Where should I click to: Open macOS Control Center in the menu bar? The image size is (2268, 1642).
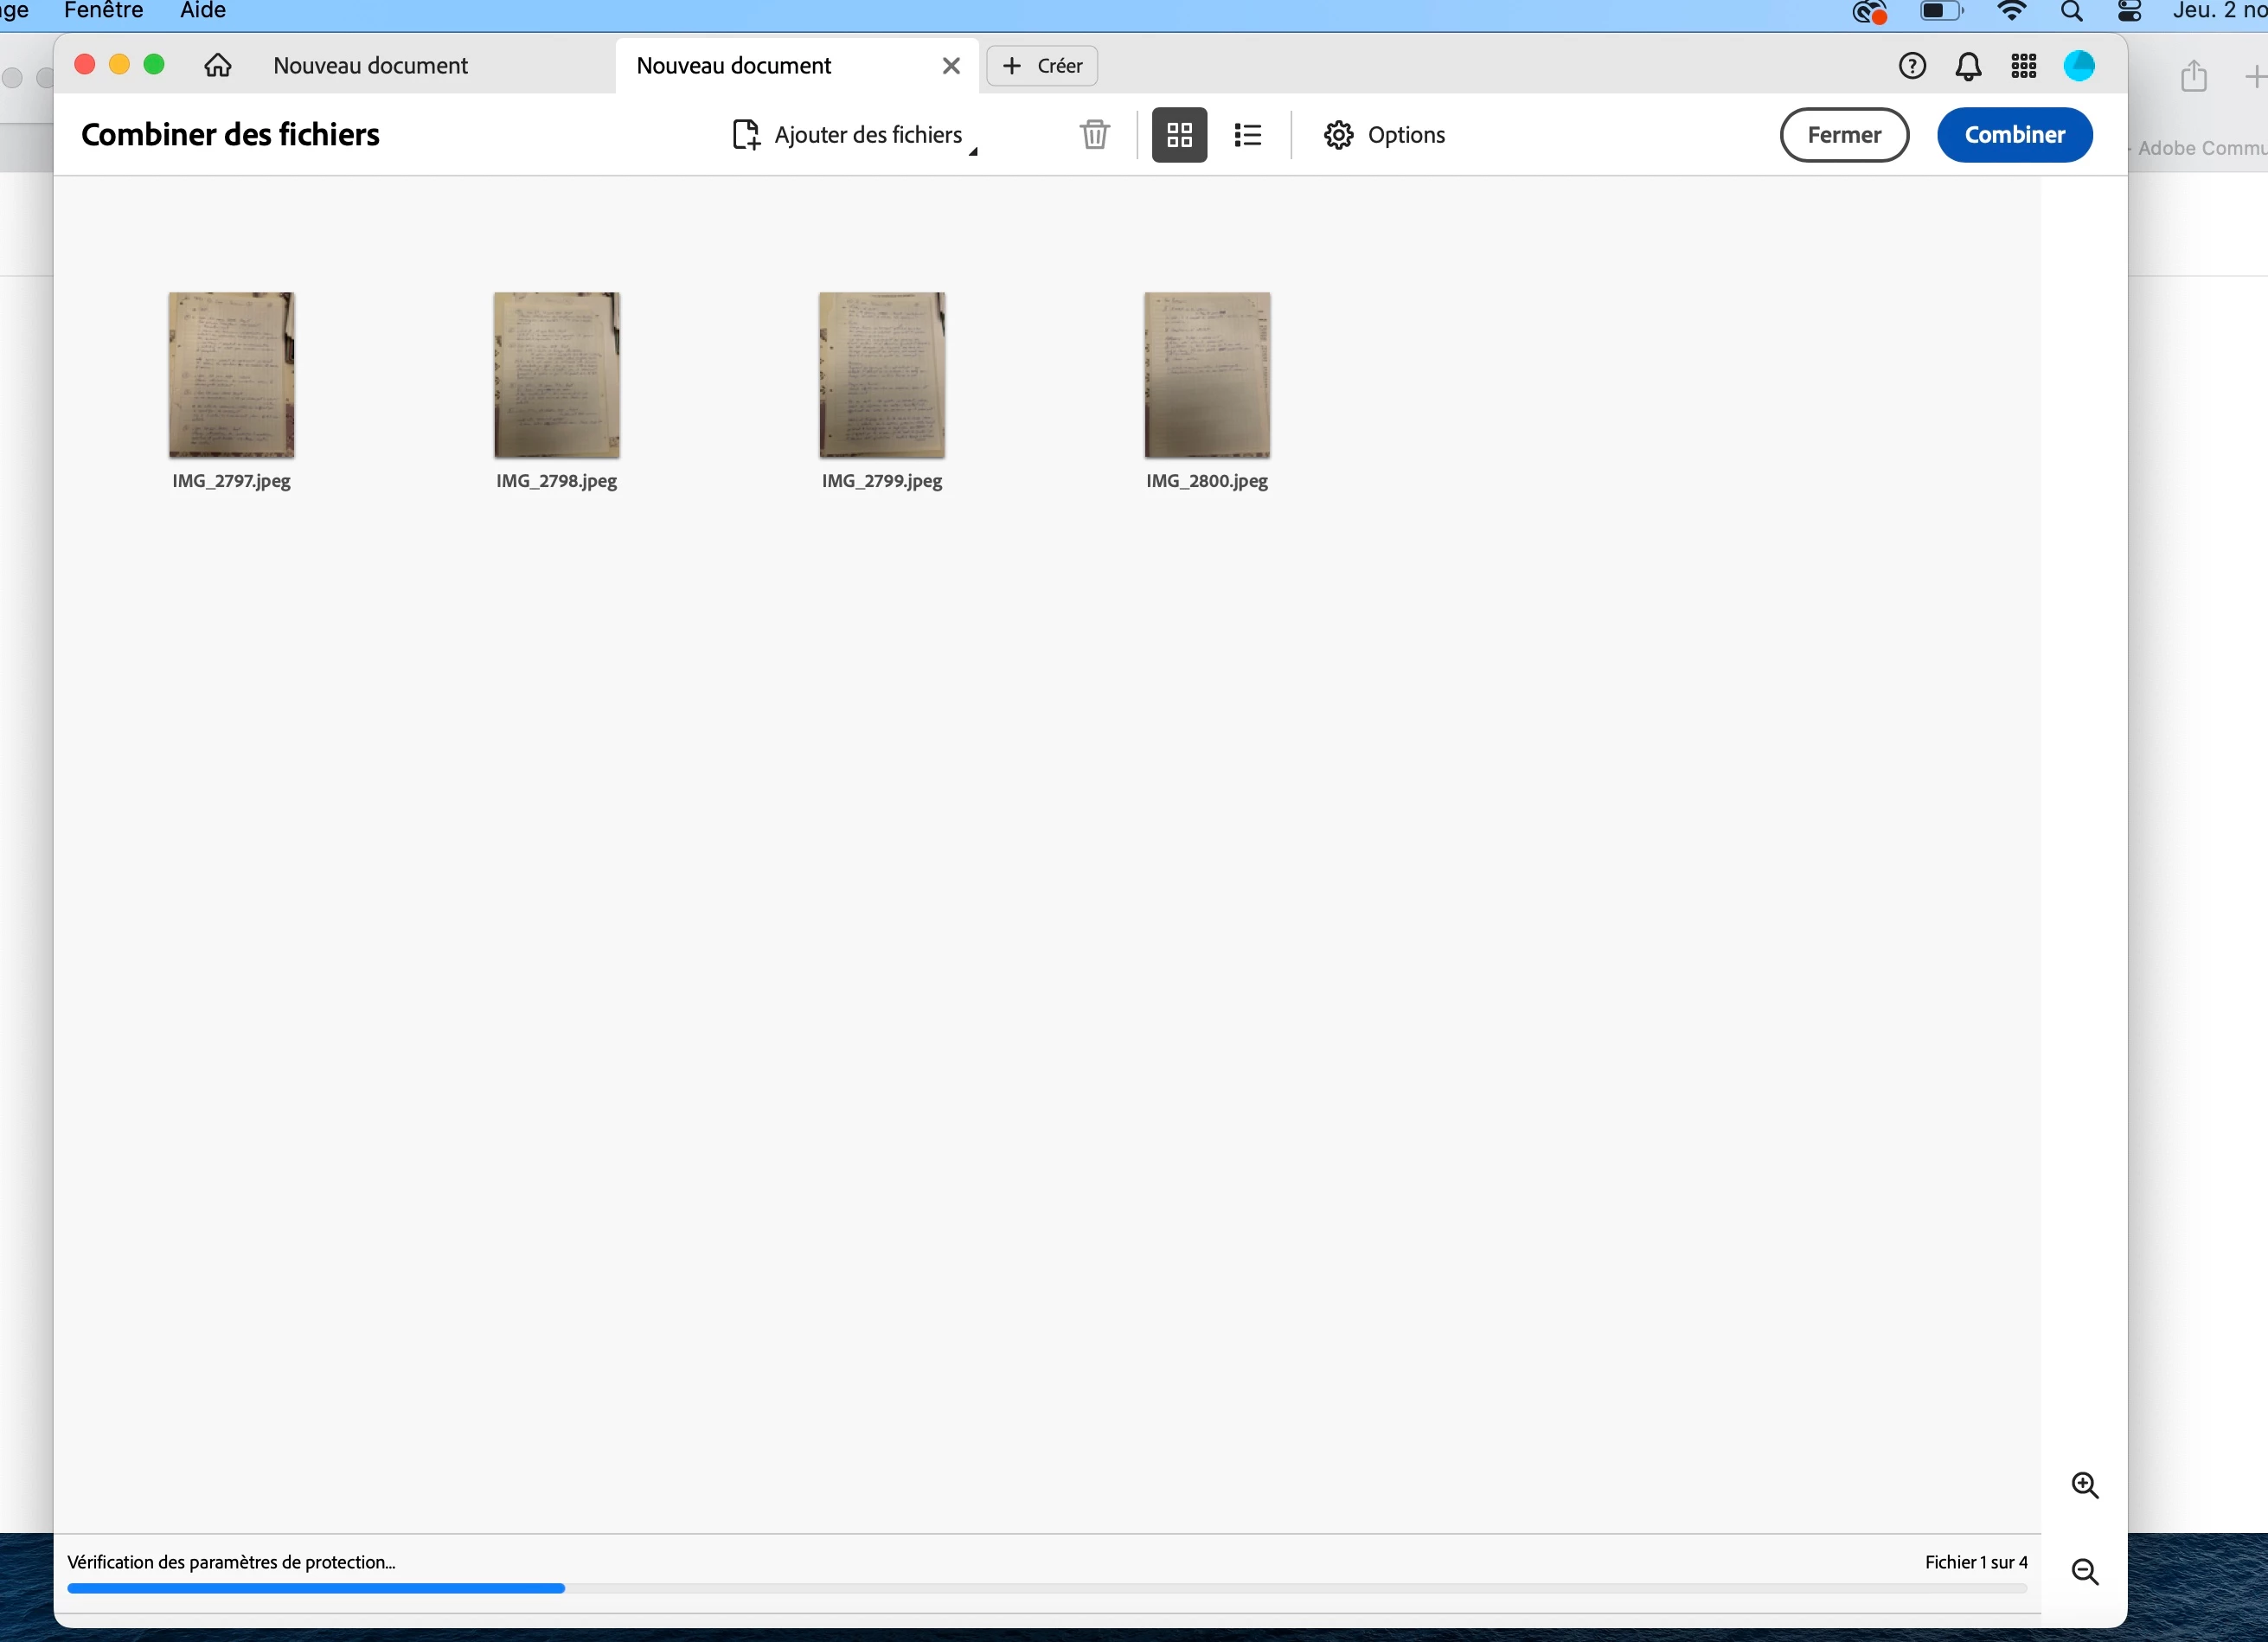point(2129,11)
